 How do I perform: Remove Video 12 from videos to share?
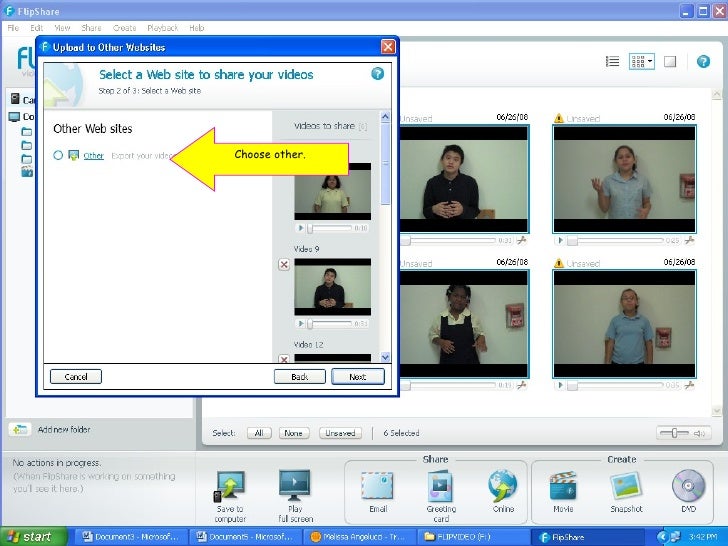284,359
